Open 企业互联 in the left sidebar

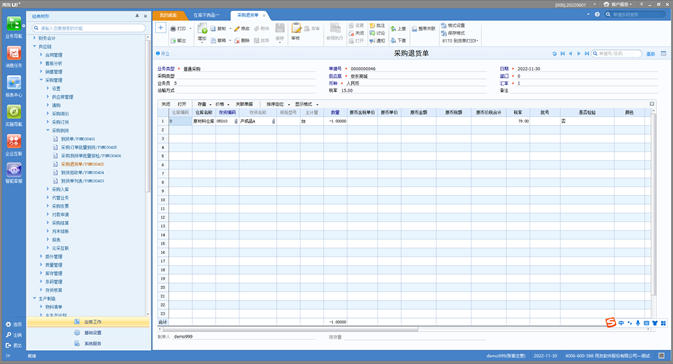click(x=14, y=145)
